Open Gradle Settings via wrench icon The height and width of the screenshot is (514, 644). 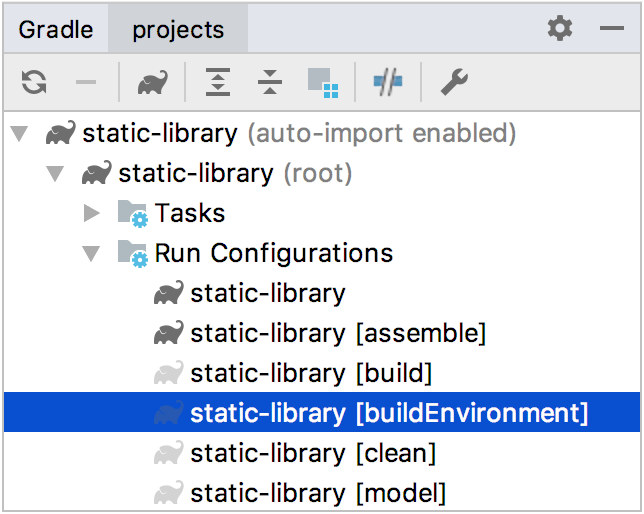454,83
